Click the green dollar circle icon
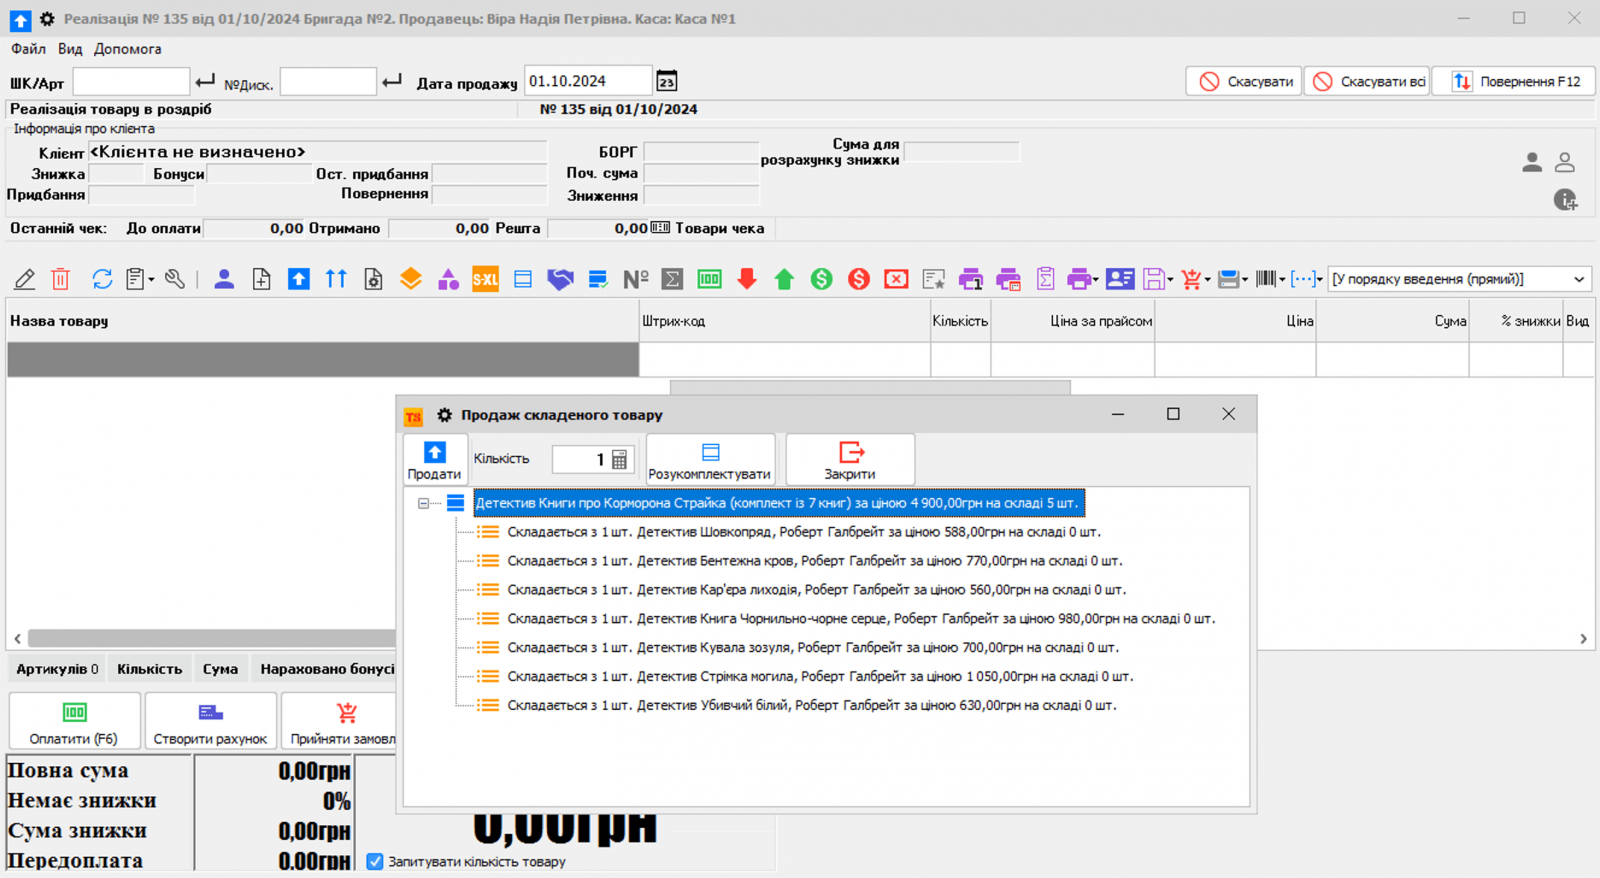This screenshot has width=1600, height=878. (x=821, y=280)
